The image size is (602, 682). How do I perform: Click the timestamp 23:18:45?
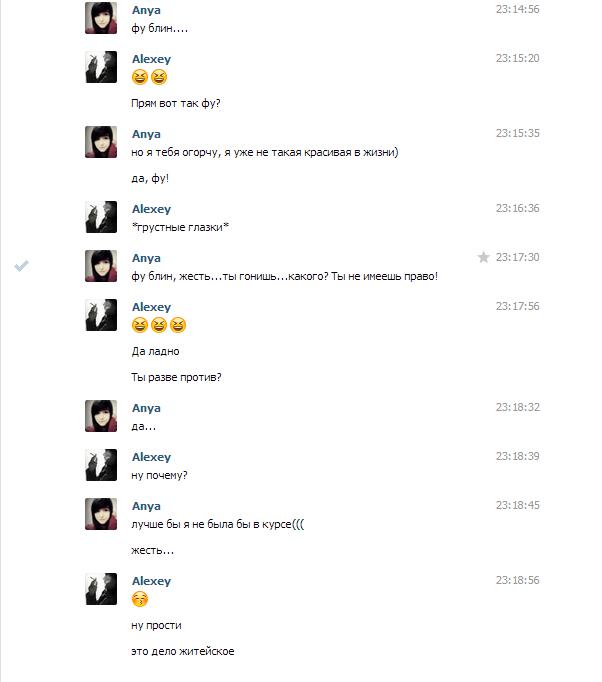pos(517,505)
